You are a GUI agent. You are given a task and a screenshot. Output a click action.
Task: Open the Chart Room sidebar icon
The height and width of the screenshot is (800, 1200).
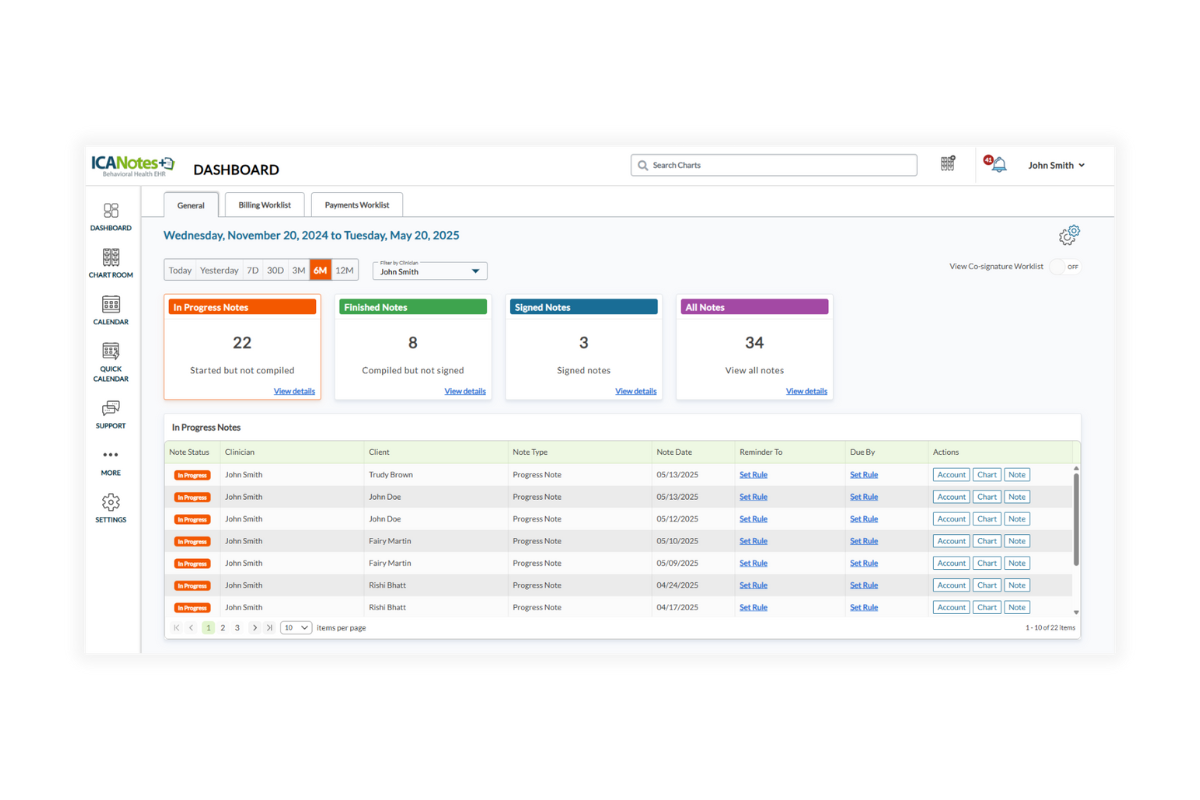[x=111, y=257]
